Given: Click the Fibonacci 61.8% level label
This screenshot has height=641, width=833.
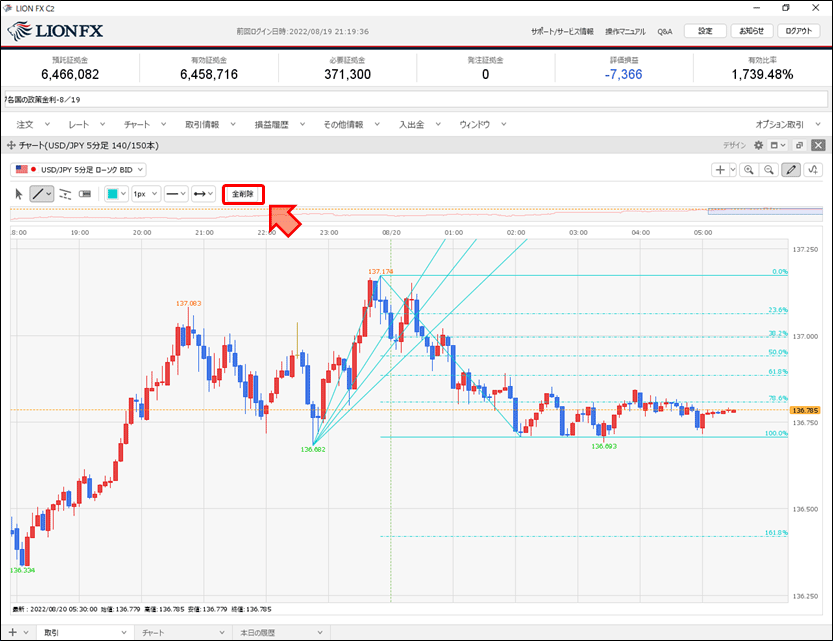Looking at the screenshot, I should point(778,372).
